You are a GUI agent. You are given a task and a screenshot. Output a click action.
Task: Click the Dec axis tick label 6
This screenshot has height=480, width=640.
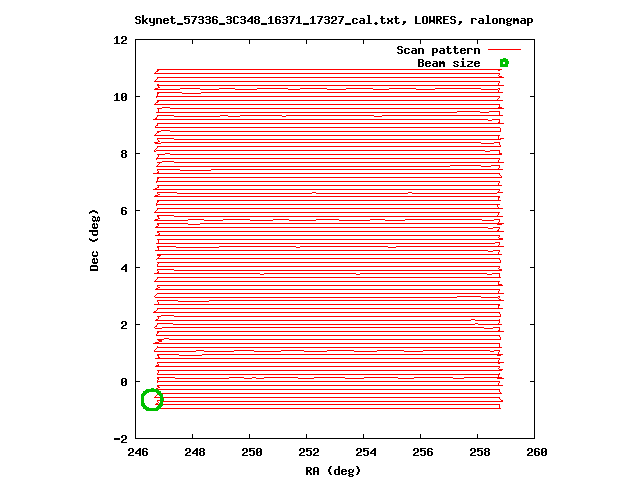[x=124, y=211]
